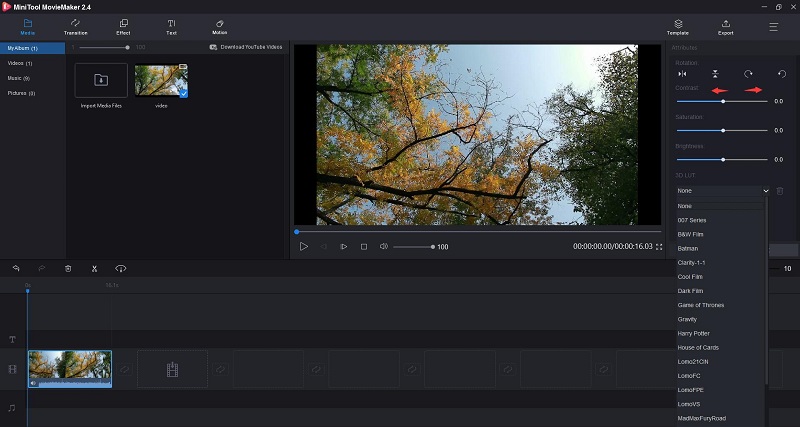Toggle fullscreen preview mode
Image resolution: width=800 pixels, height=427 pixels.
click(659, 246)
